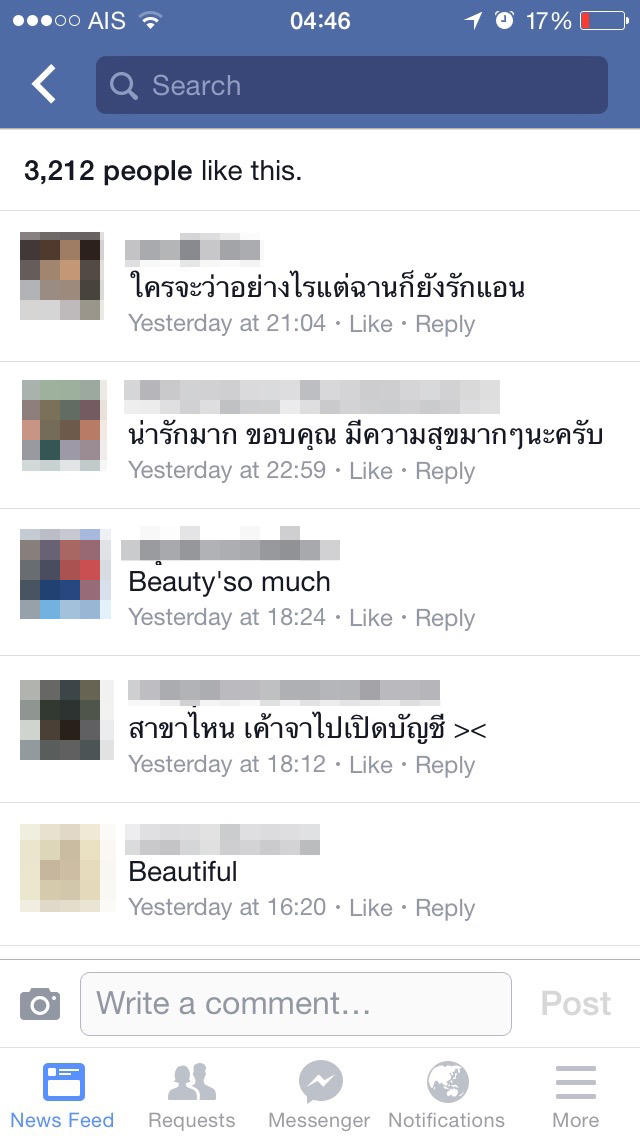640x1136 pixels.
Task: Tap the magnifier icon in Search bar
Action: pos(123,85)
